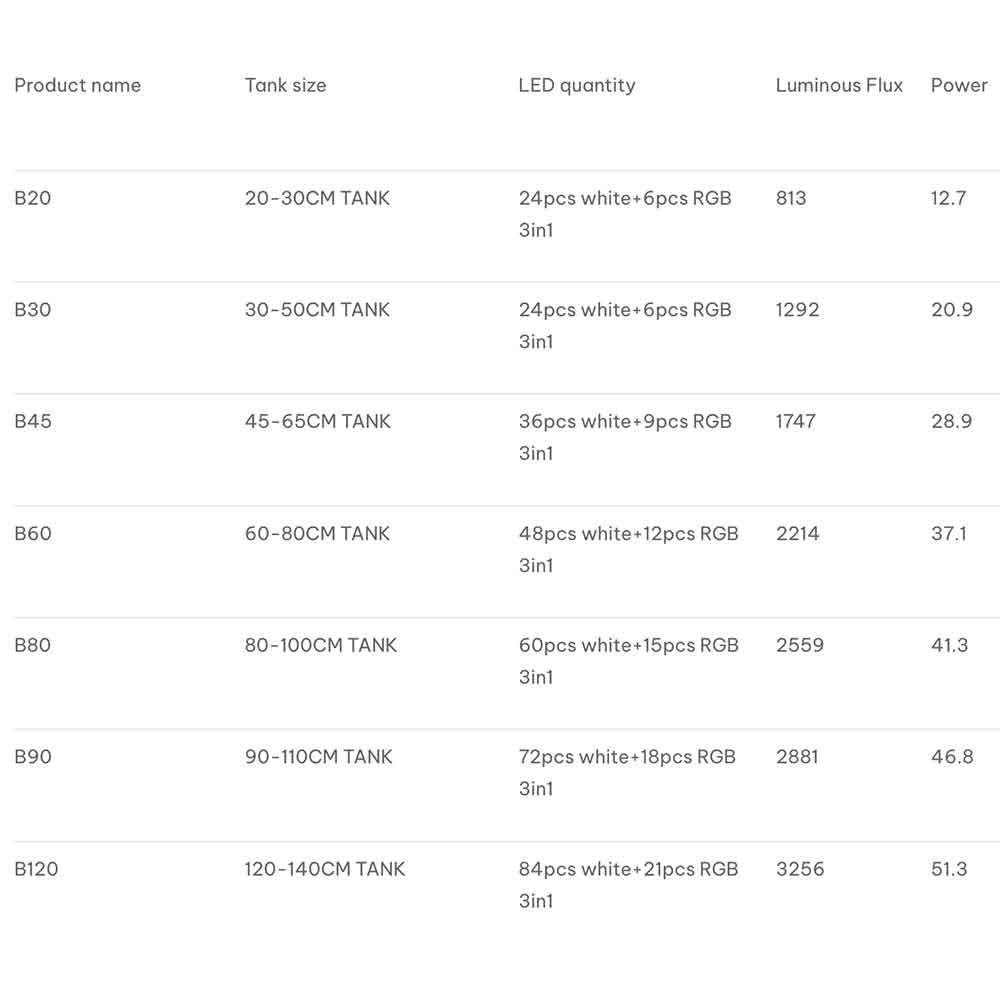This screenshot has width=1000, height=1000.
Task: Click the 120-140CM TANK size cell
Action: click(325, 869)
